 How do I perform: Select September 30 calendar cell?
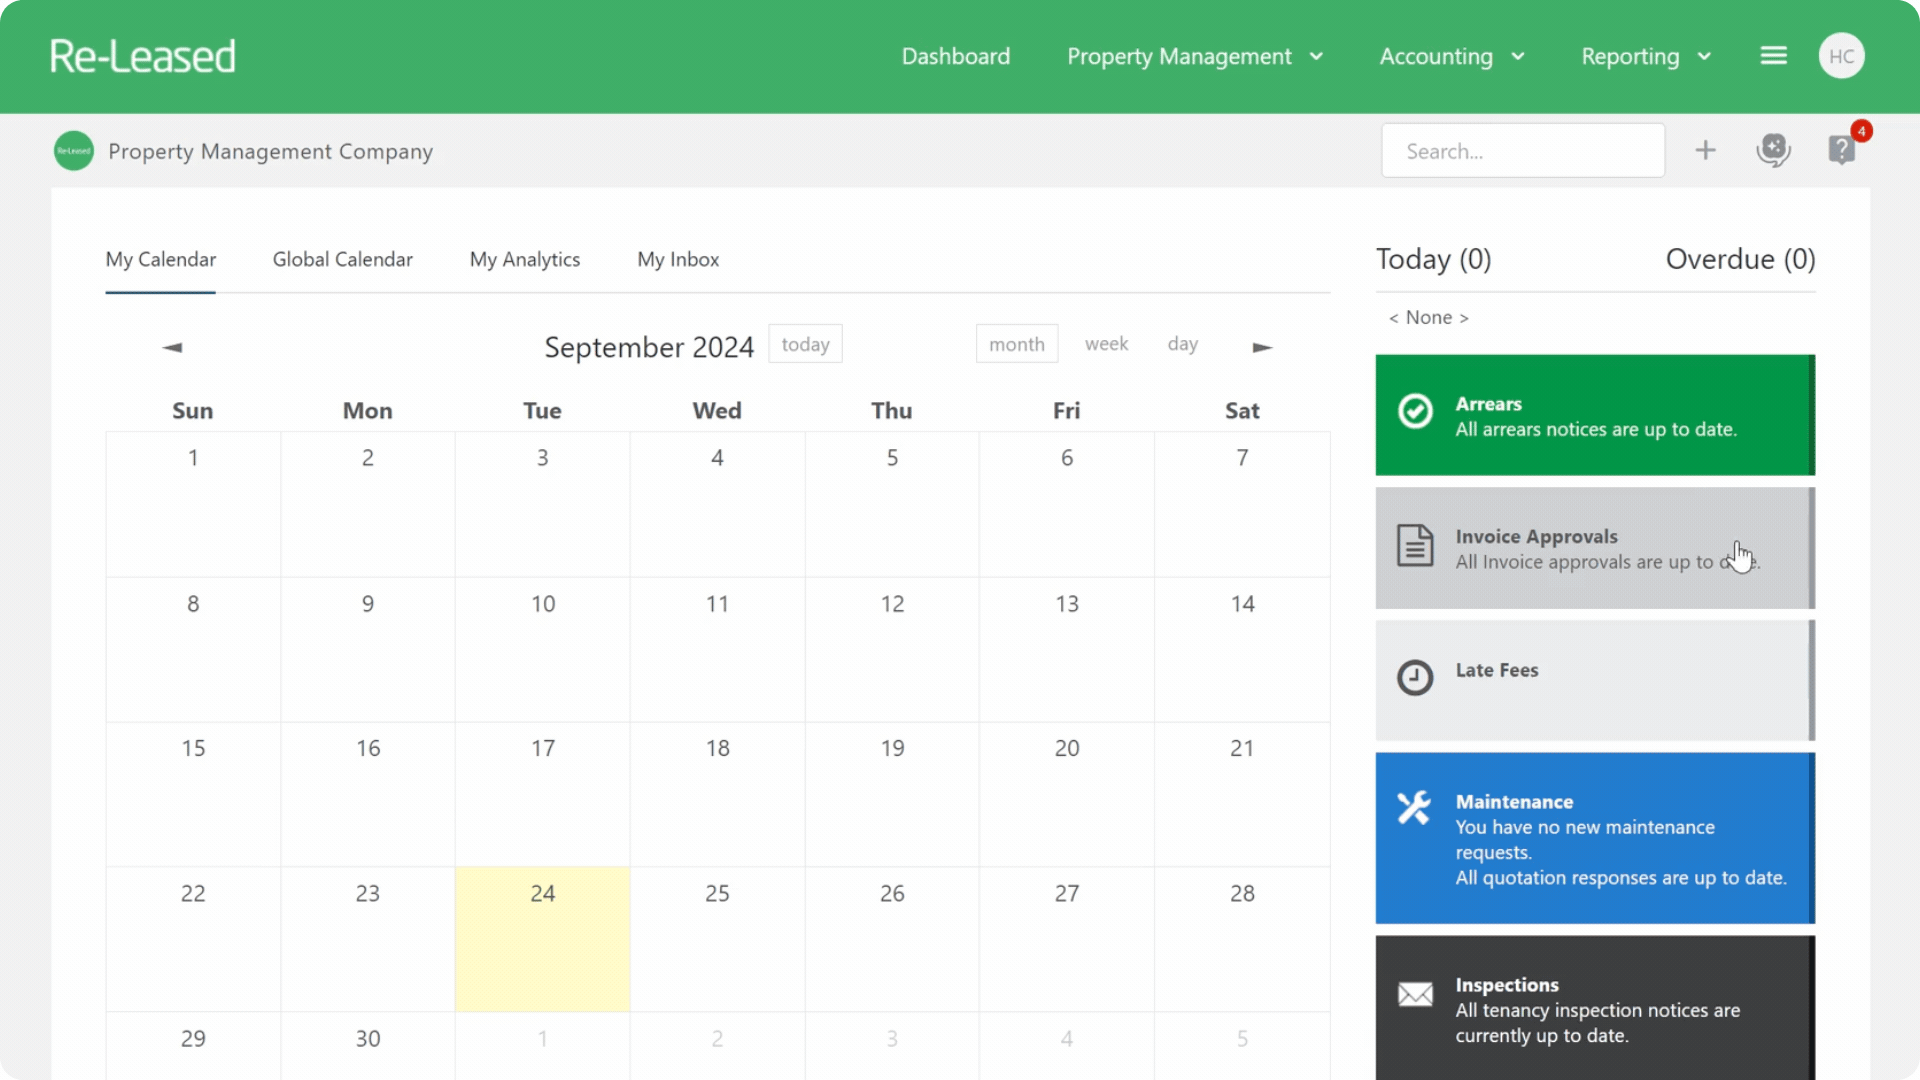(368, 1046)
